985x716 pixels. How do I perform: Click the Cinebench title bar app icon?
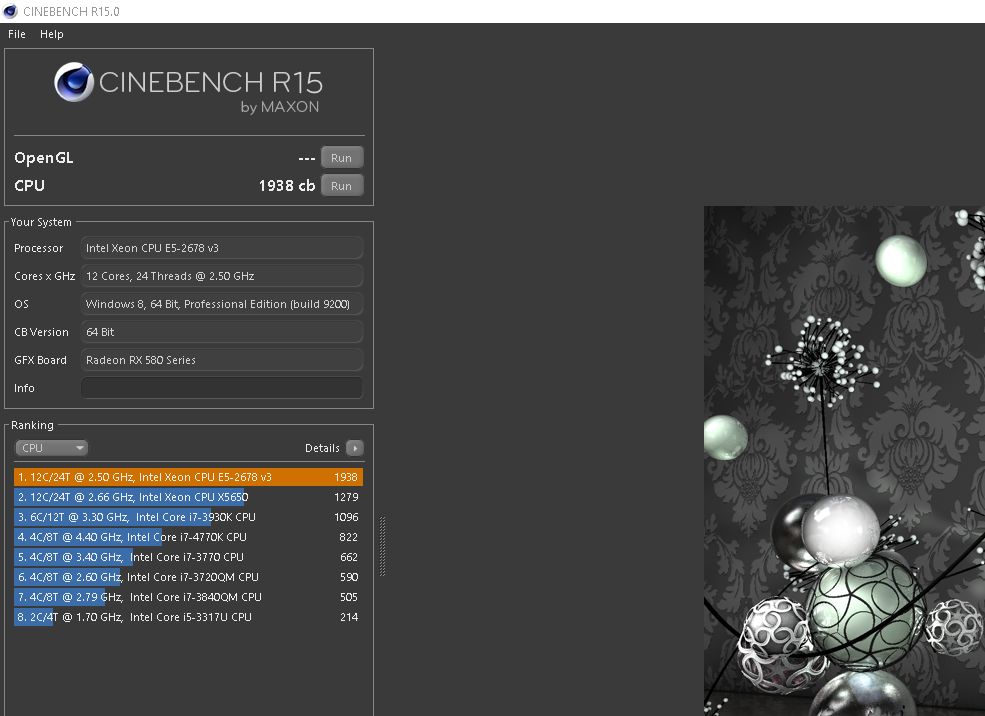pos(10,11)
